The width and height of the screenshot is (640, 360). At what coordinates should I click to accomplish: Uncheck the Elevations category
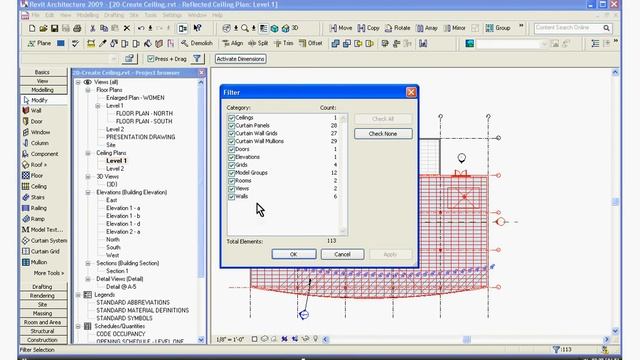click(231, 157)
